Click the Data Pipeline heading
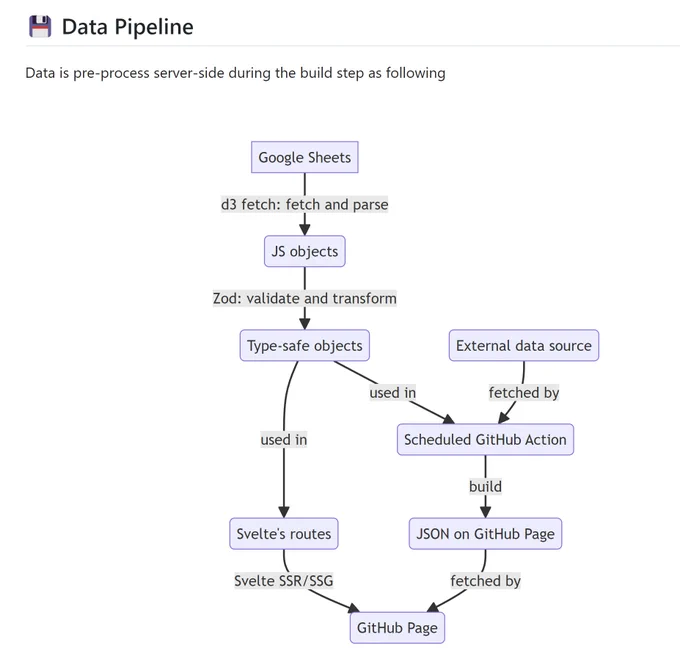 pyautogui.click(x=128, y=27)
